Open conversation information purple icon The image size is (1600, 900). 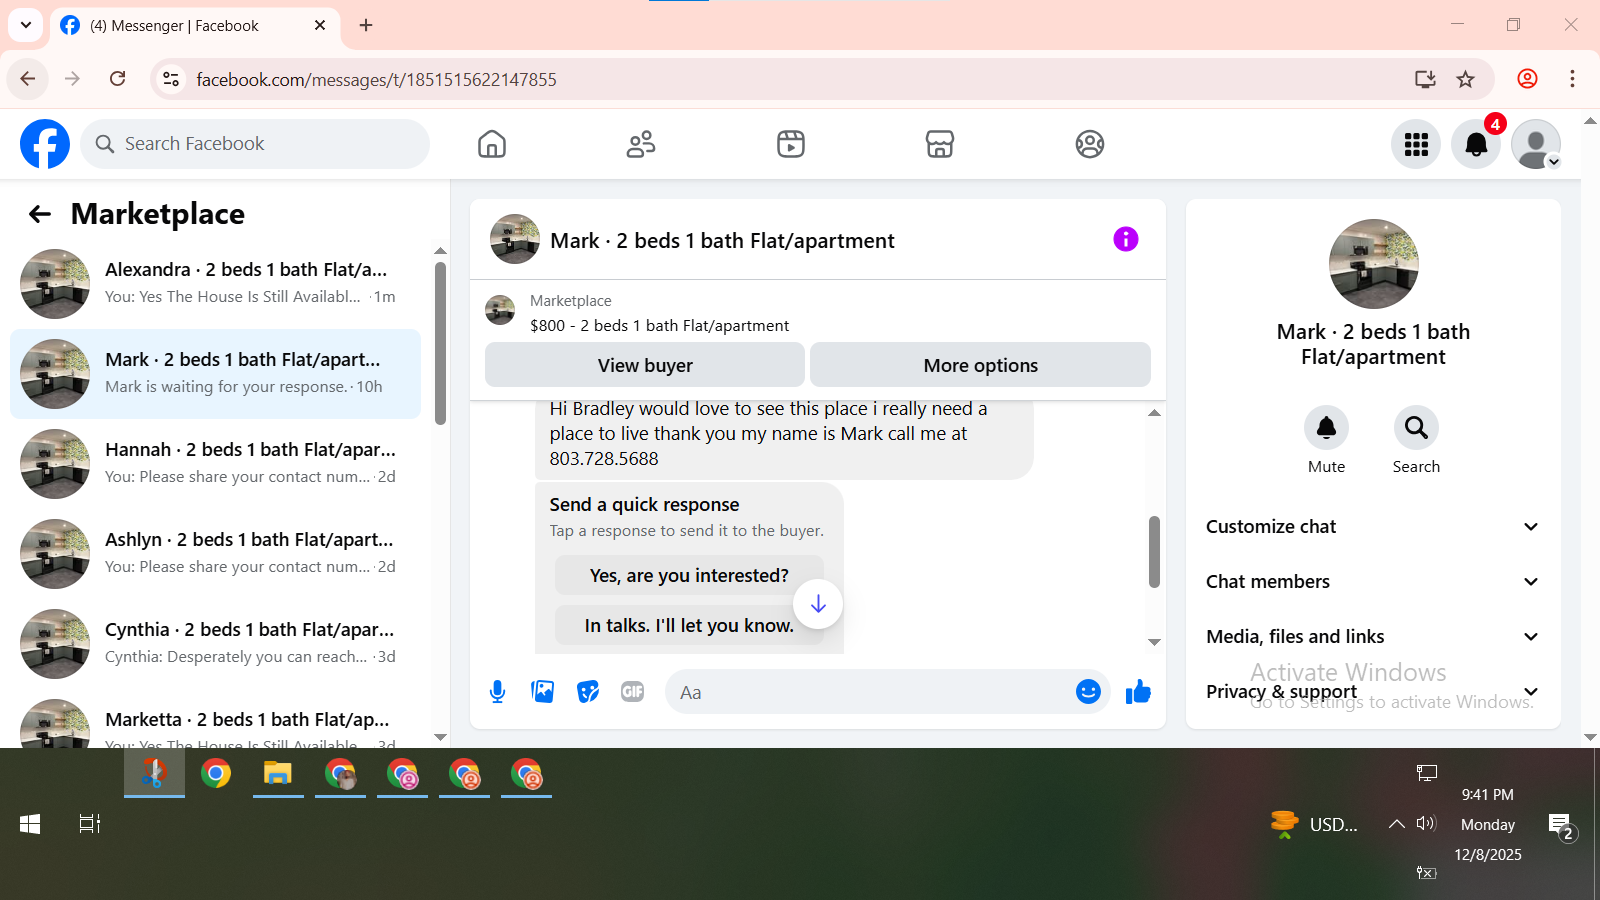(1126, 239)
